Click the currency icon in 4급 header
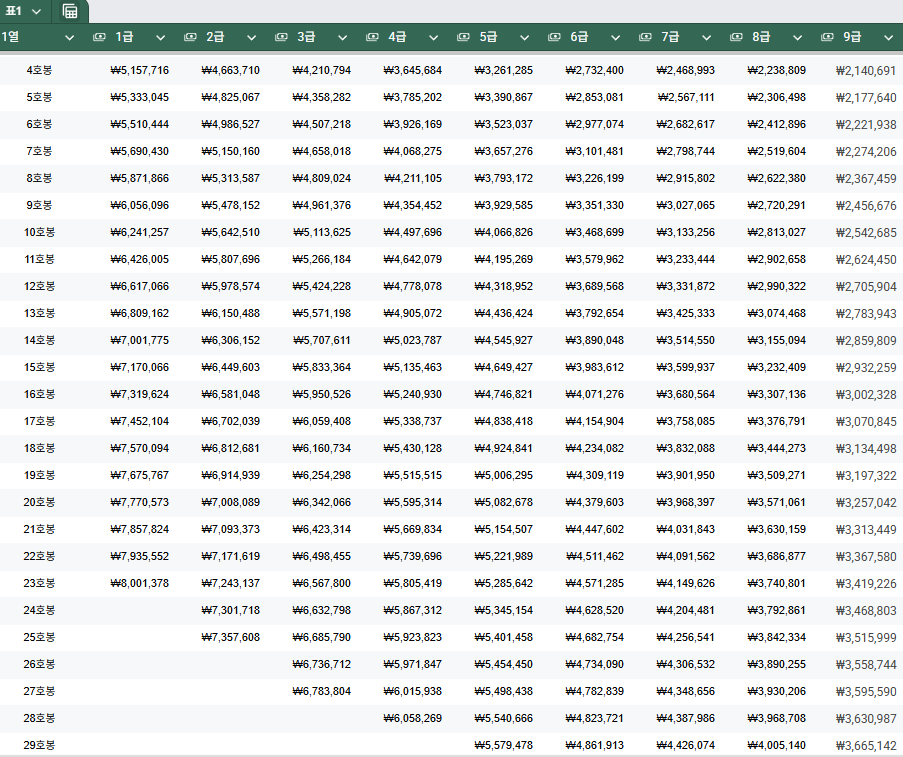Viewport: 903px width, 757px height. [372, 37]
